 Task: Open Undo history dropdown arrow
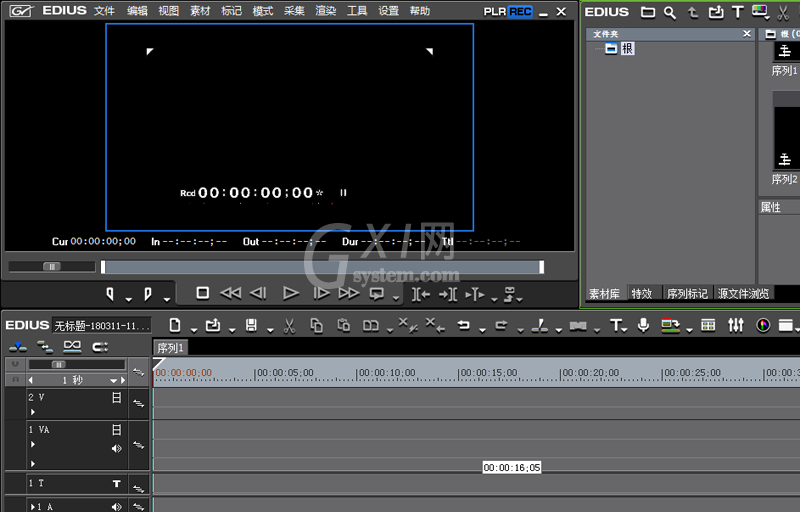[x=482, y=330]
